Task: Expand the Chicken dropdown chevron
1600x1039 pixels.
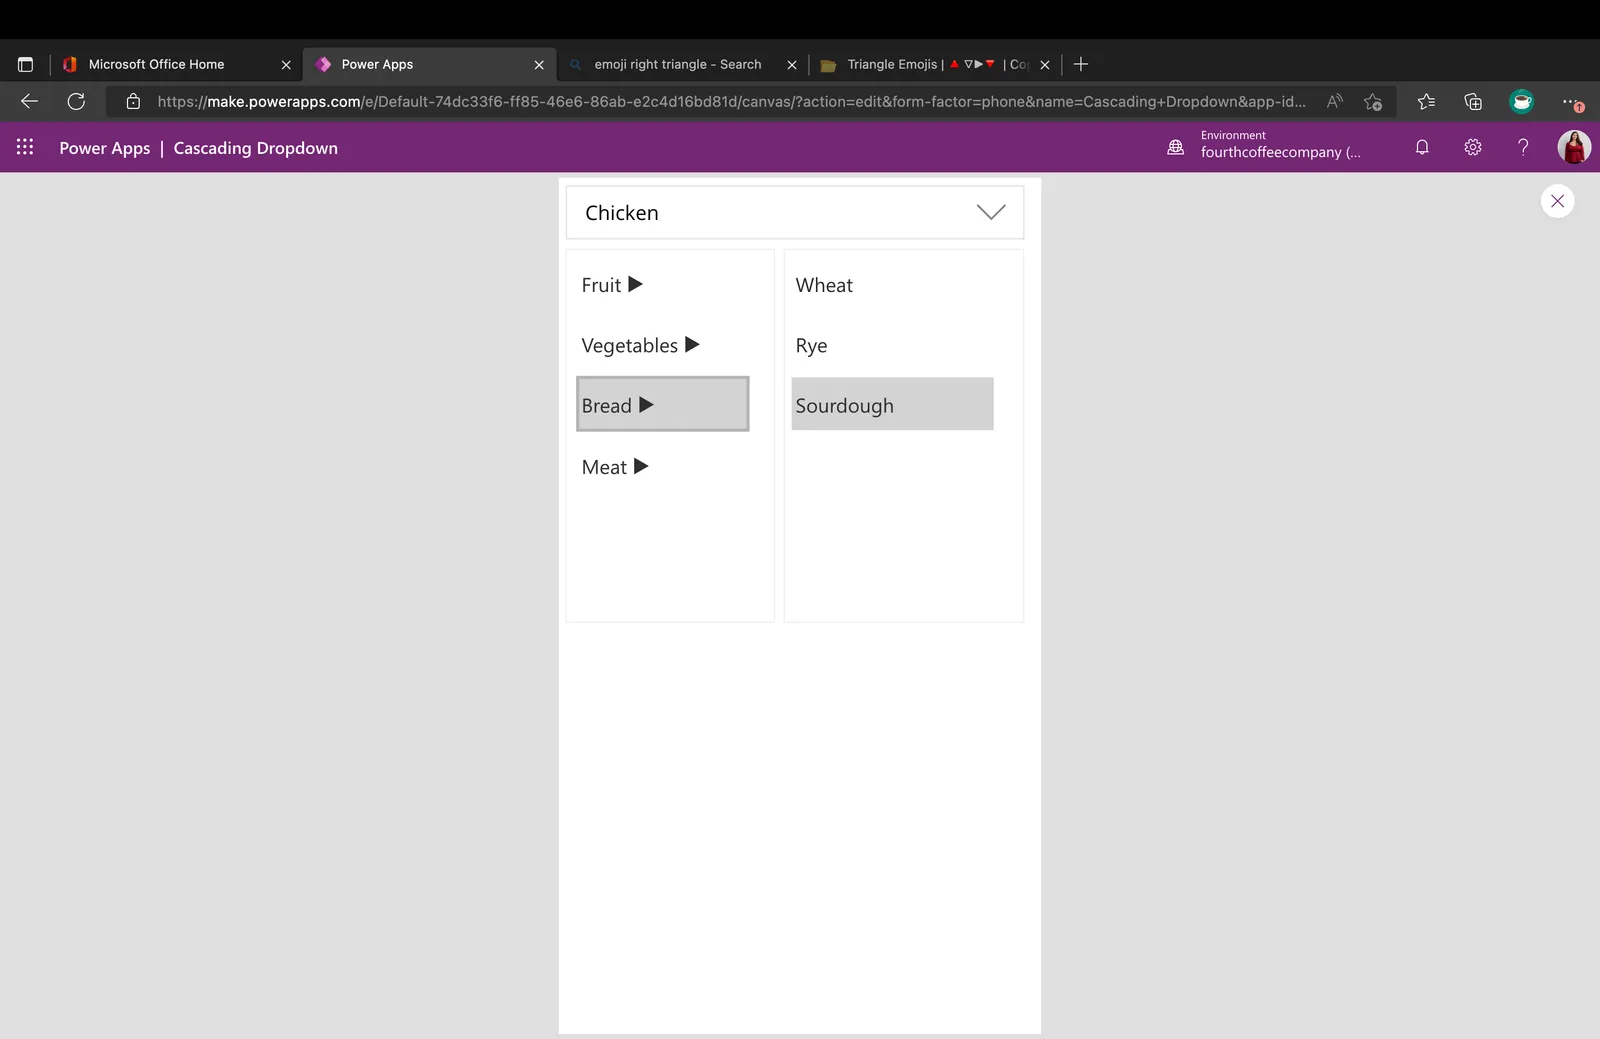Action: pyautogui.click(x=990, y=212)
